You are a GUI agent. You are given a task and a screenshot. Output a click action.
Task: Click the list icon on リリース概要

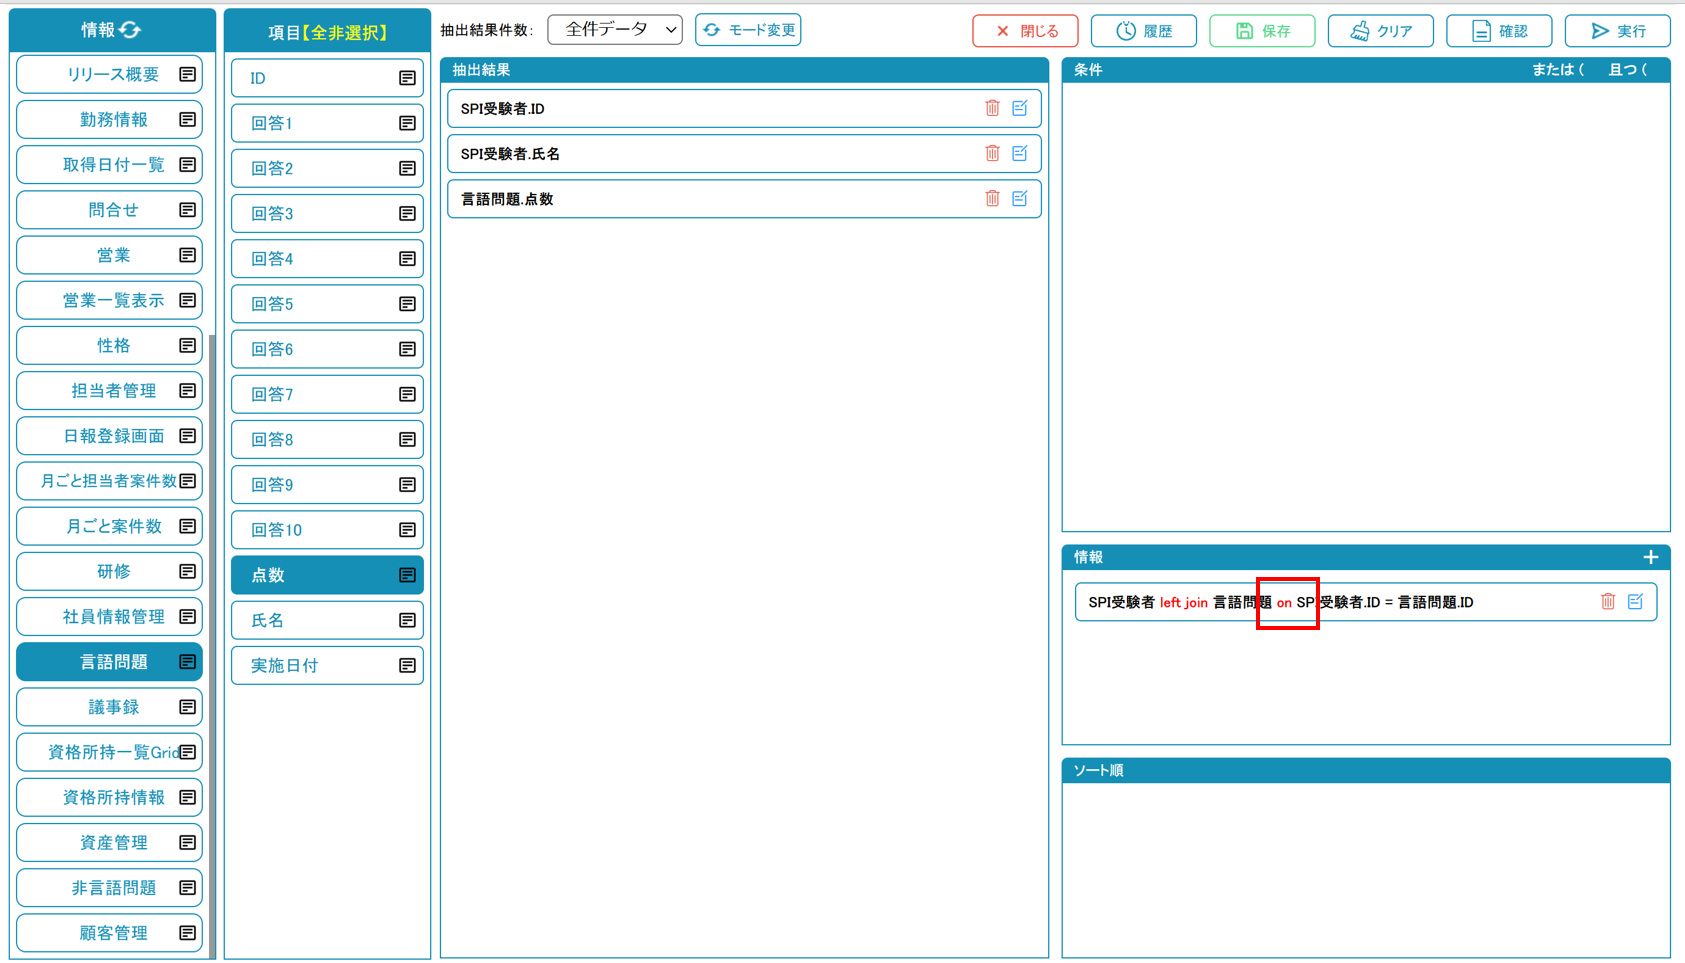pos(187,74)
